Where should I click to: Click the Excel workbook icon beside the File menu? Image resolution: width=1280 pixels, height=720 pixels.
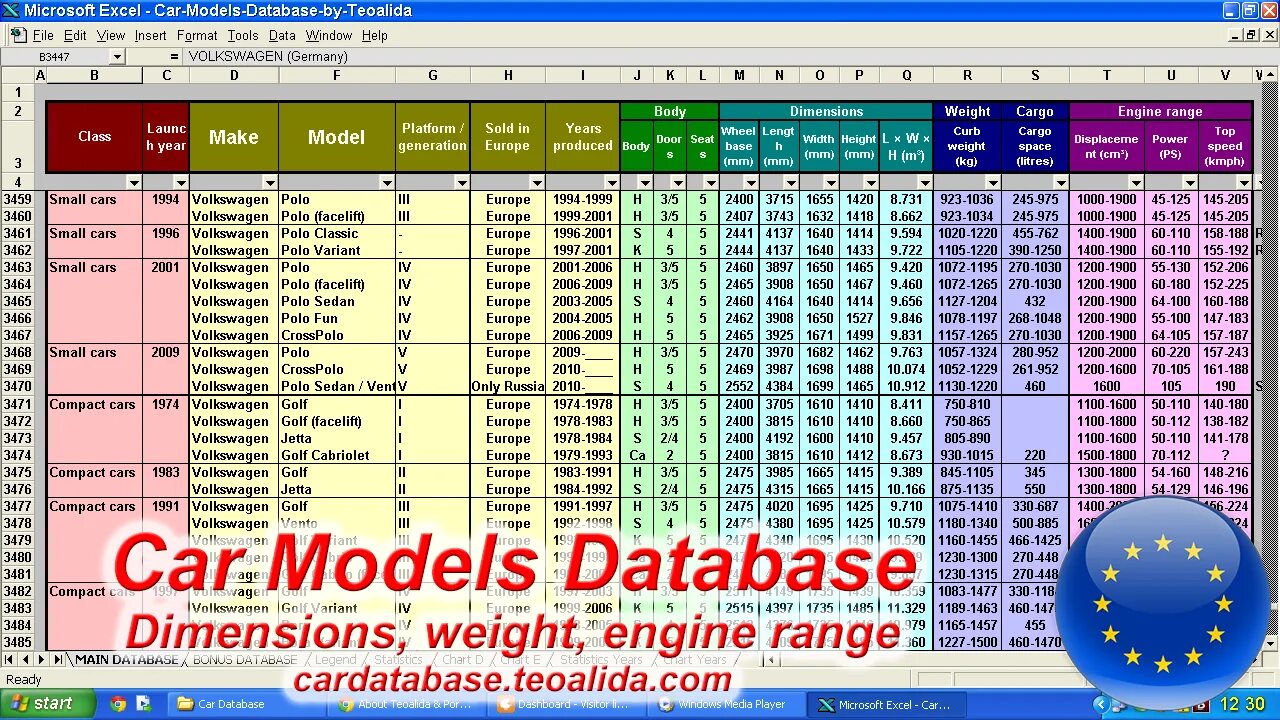17,34
